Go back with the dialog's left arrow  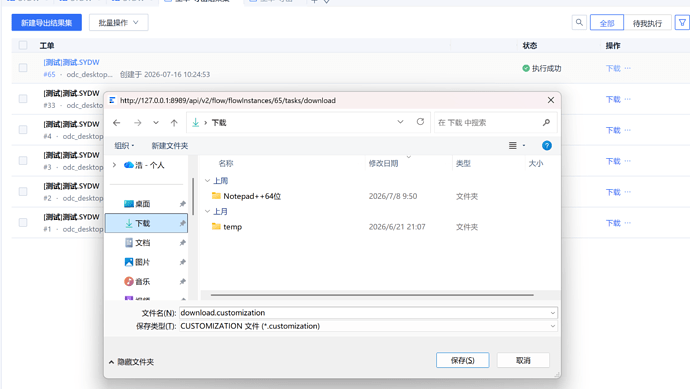(117, 123)
